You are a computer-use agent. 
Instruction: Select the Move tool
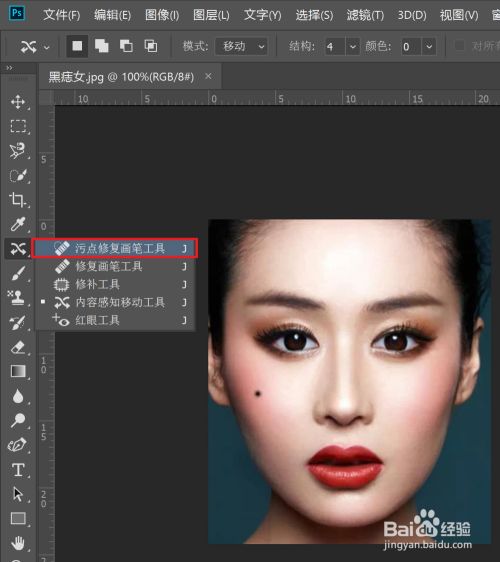(x=18, y=102)
